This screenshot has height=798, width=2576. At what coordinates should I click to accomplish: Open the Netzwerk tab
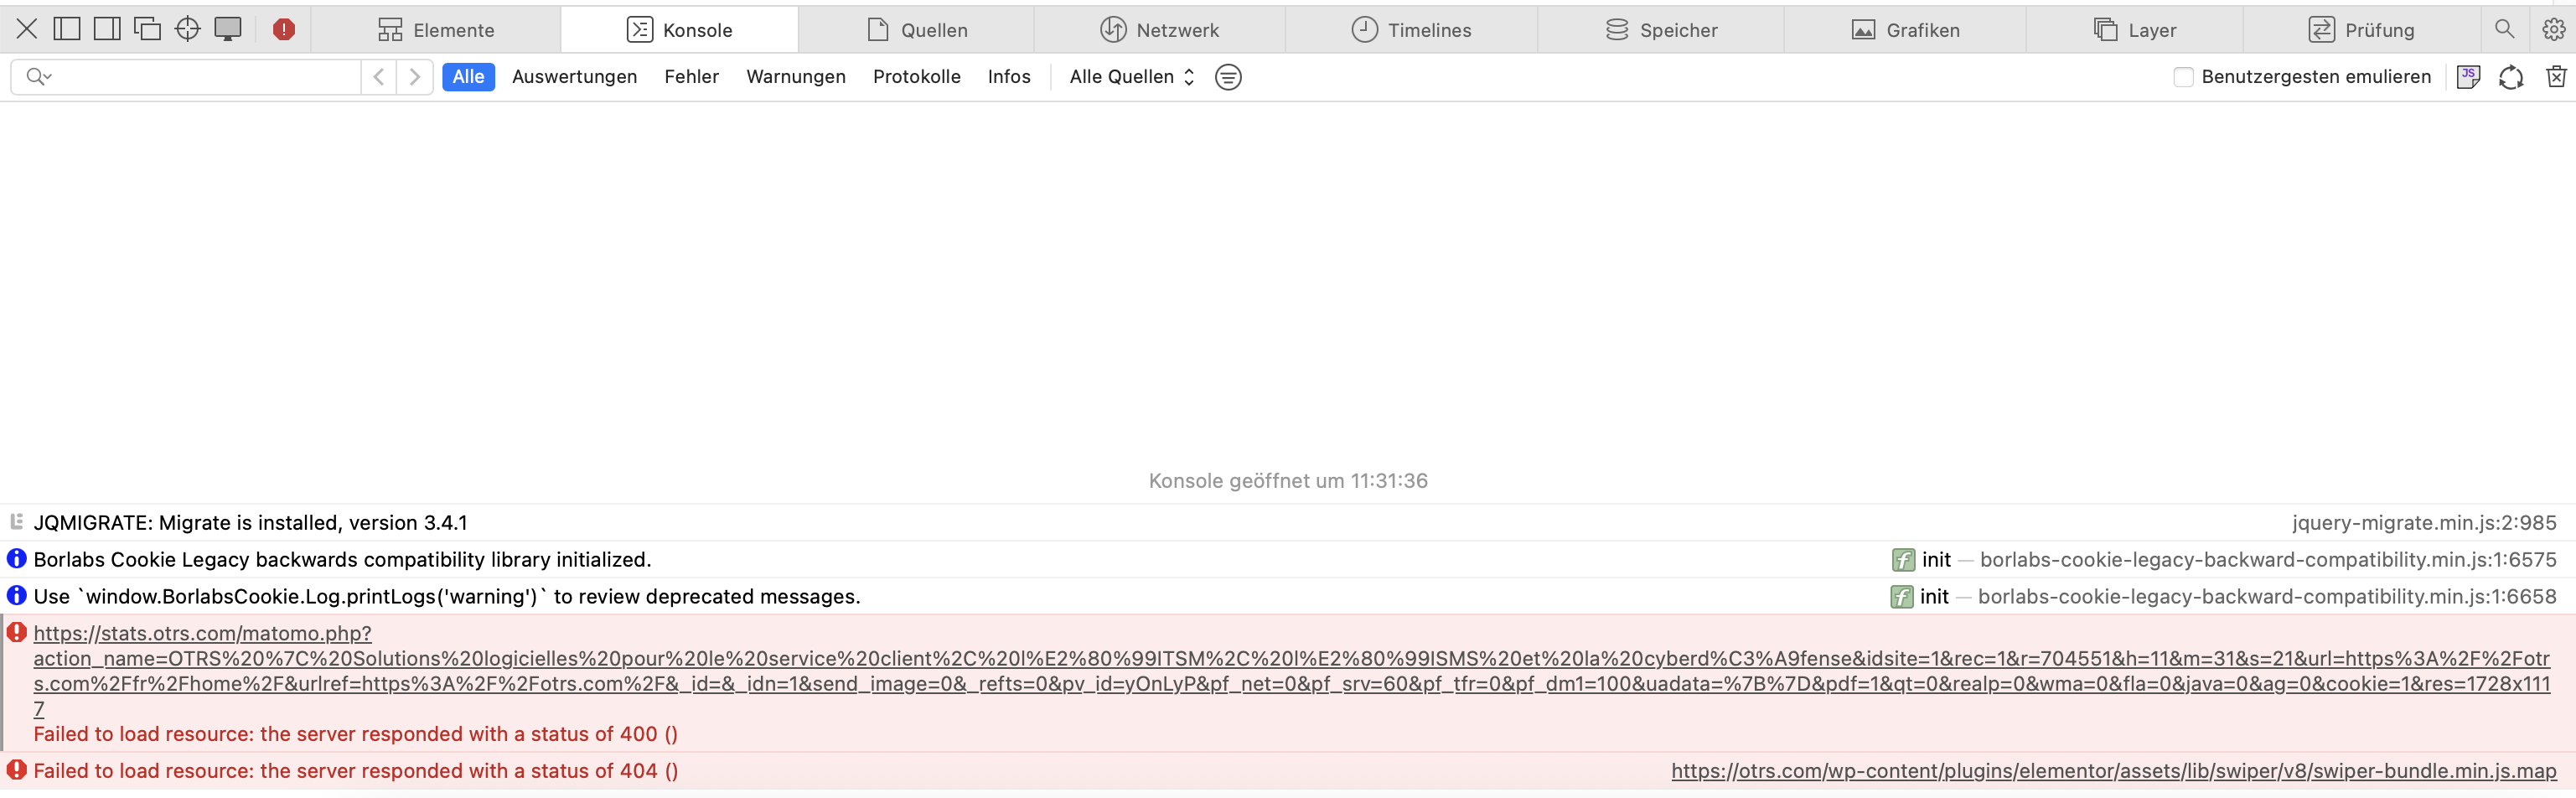click(1159, 30)
